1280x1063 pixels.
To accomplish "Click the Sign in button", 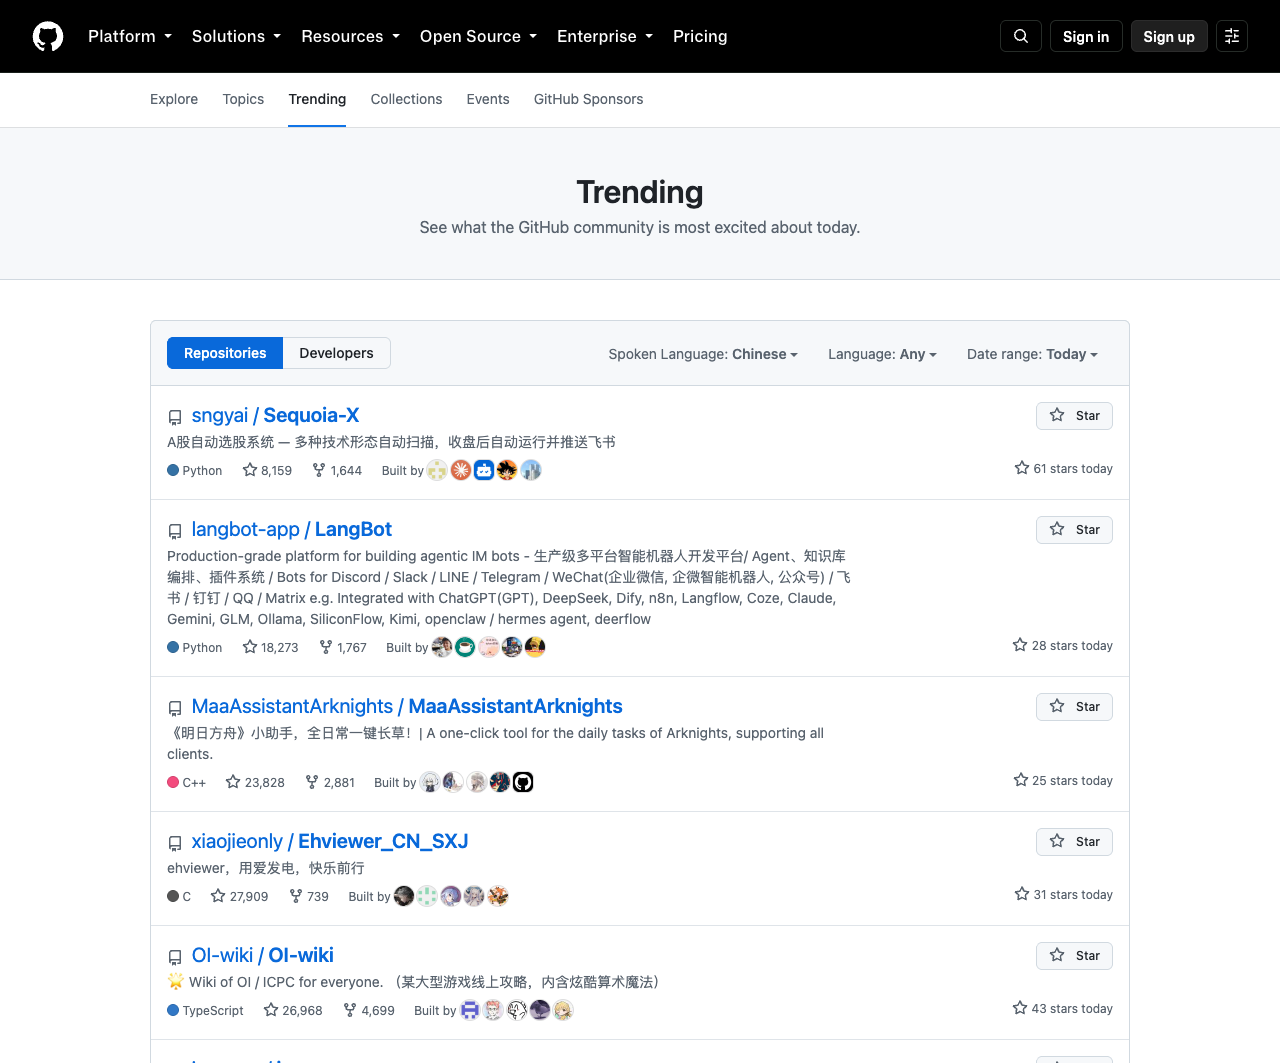I will 1086,36.
